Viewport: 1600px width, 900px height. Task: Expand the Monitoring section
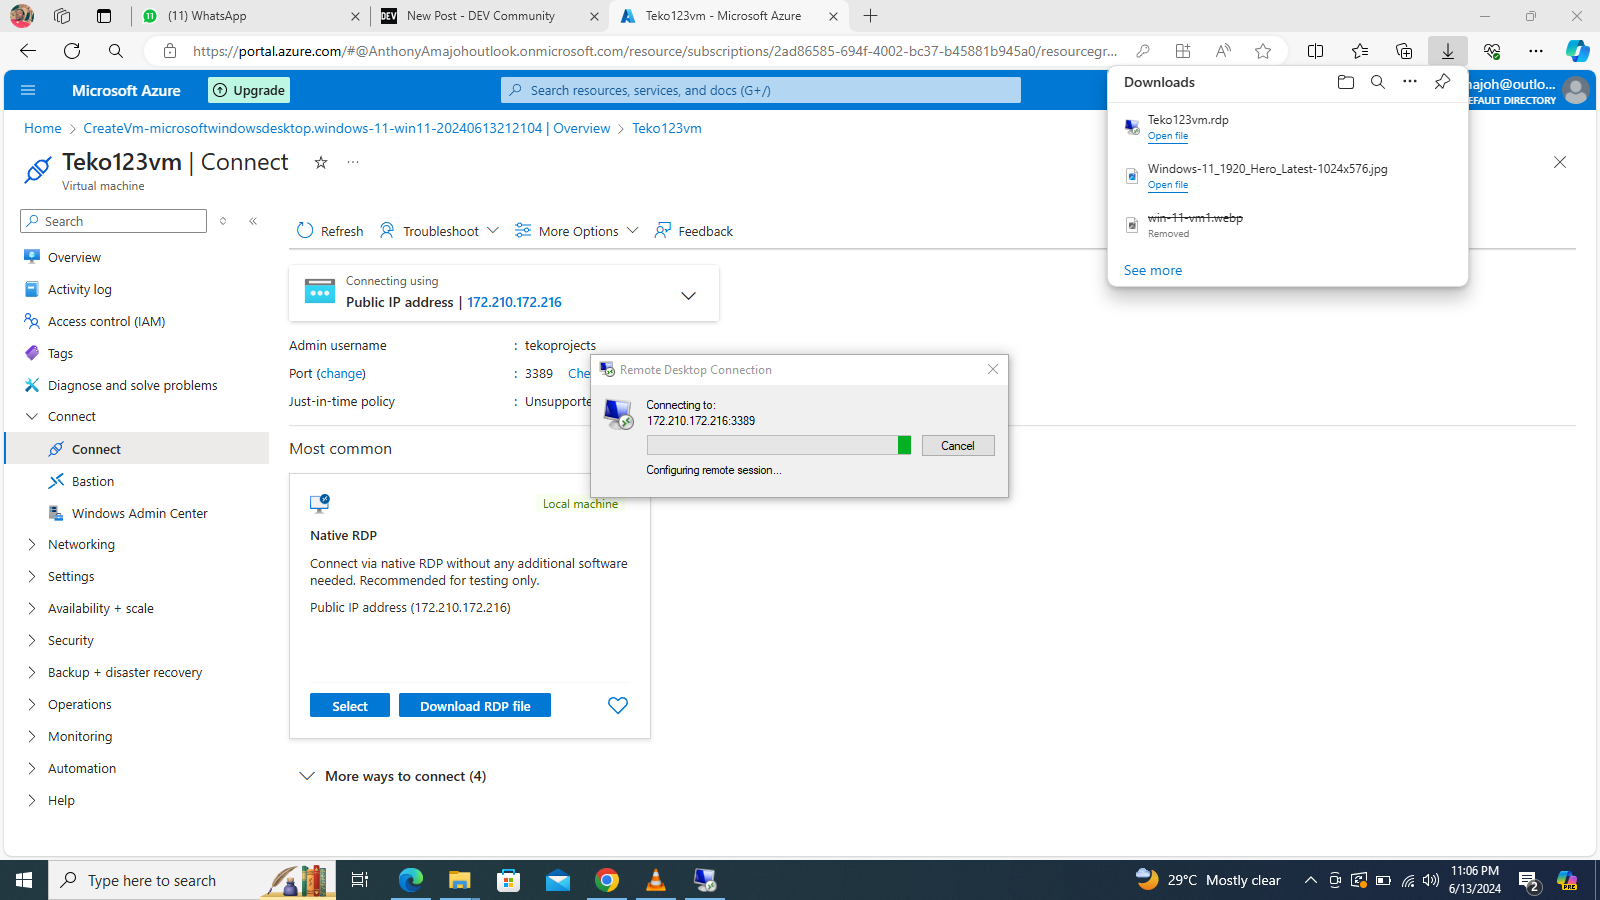[x=32, y=736]
